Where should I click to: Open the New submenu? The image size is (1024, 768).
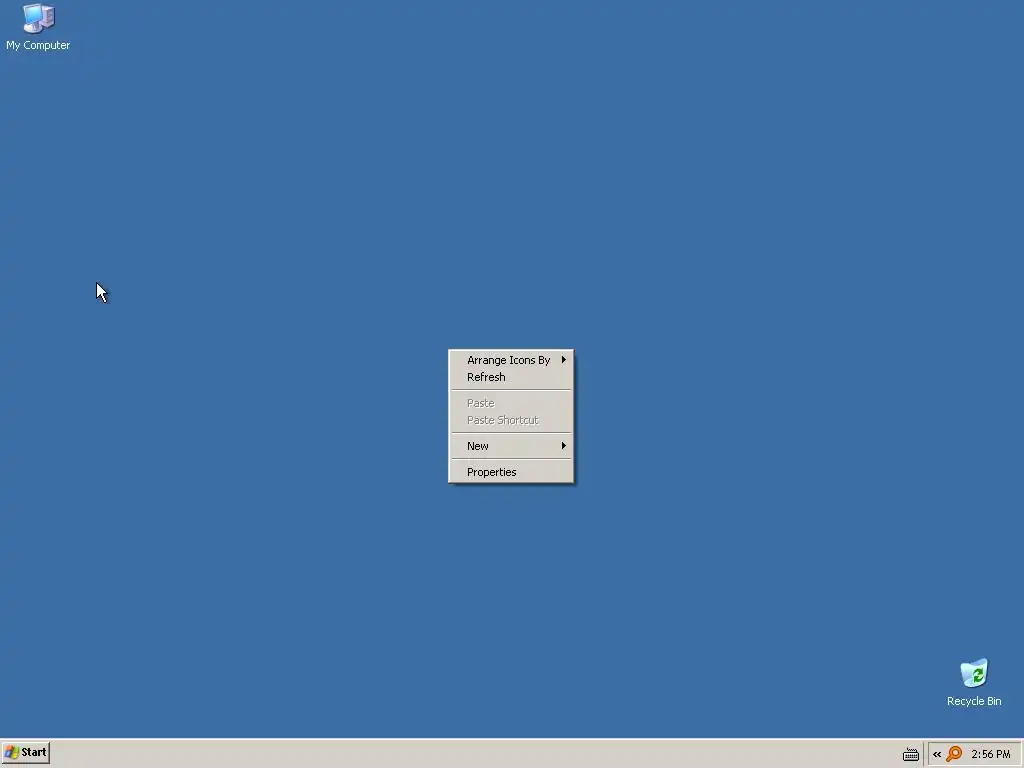coord(511,446)
